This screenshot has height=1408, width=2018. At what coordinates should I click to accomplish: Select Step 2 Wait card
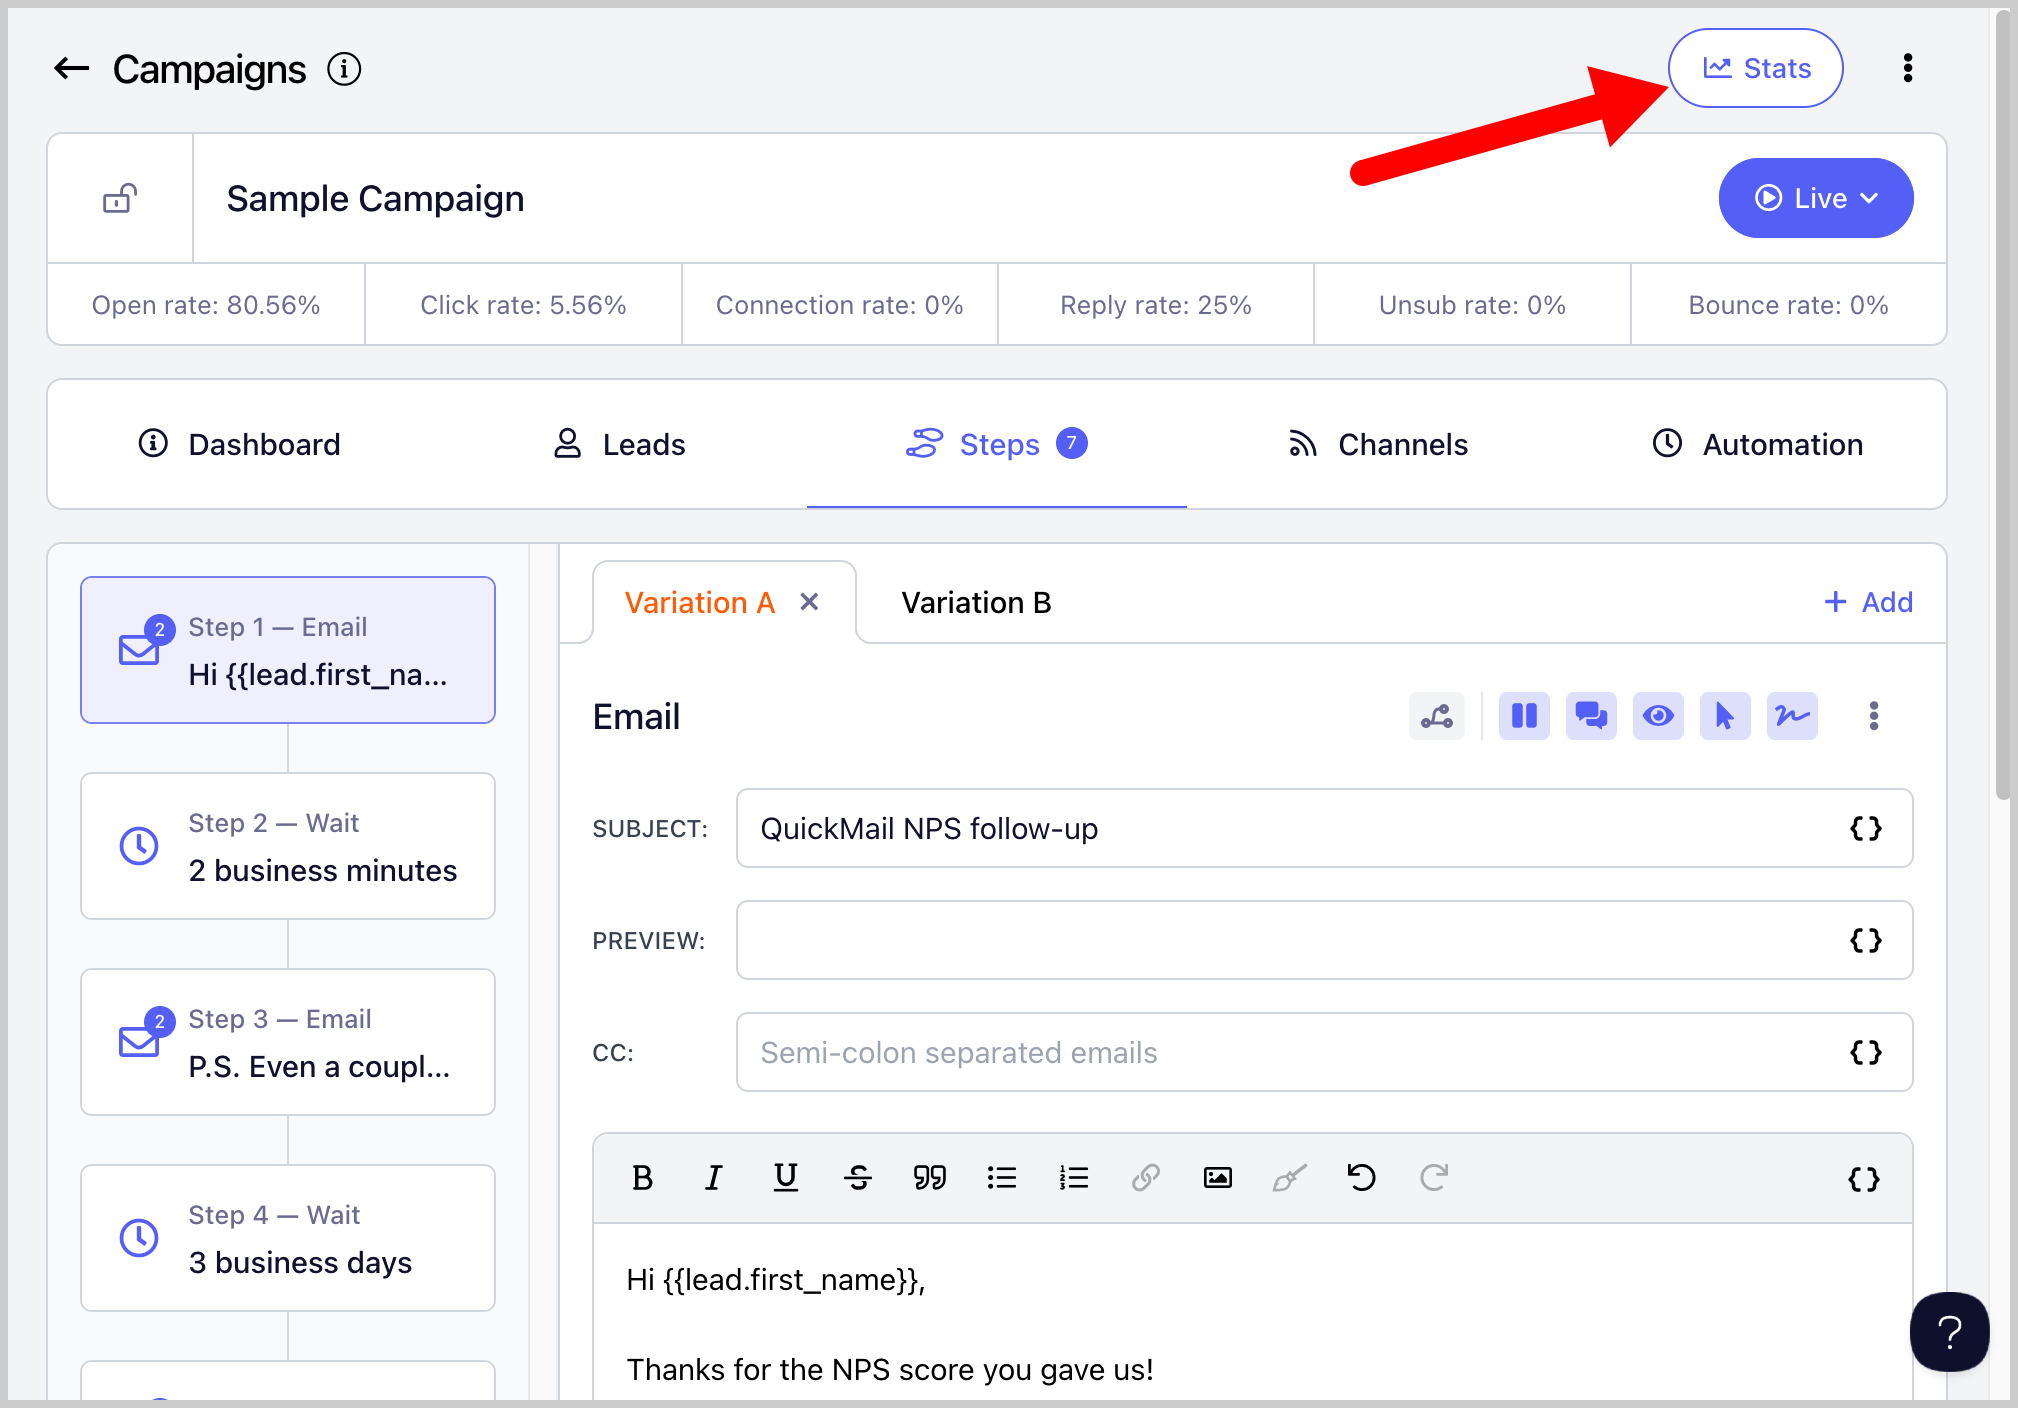point(288,846)
